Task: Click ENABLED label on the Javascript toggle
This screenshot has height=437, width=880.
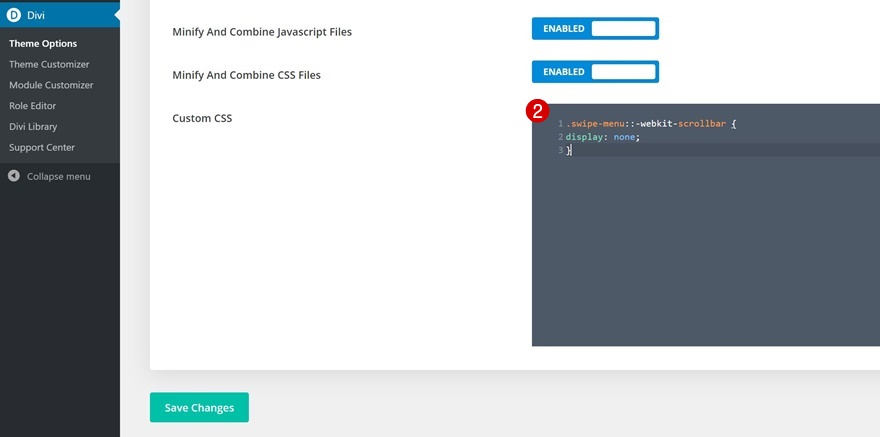Action: tap(563, 29)
